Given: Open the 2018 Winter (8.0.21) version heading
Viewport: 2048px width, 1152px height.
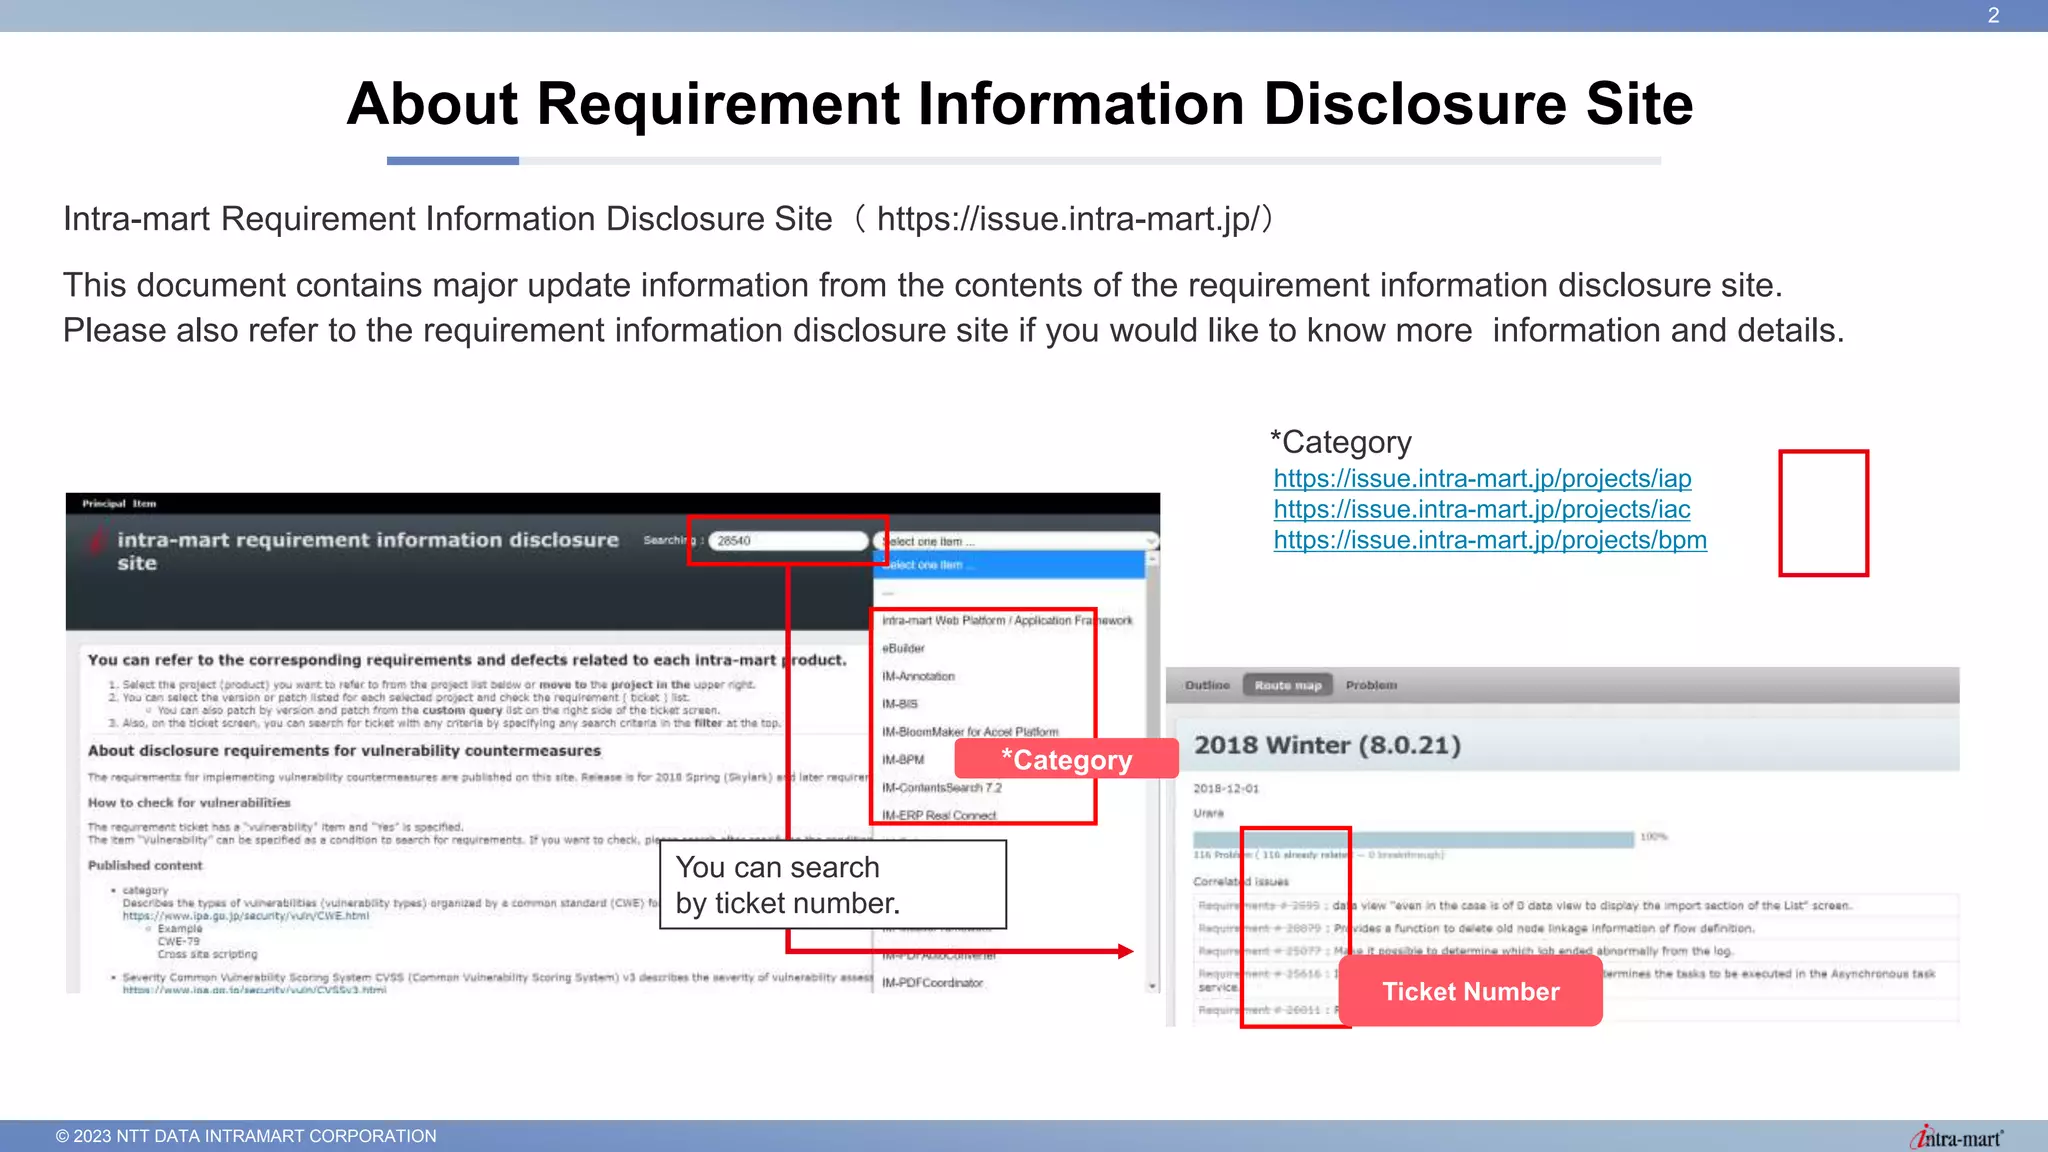Looking at the screenshot, I should pyautogui.click(x=1327, y=746).
